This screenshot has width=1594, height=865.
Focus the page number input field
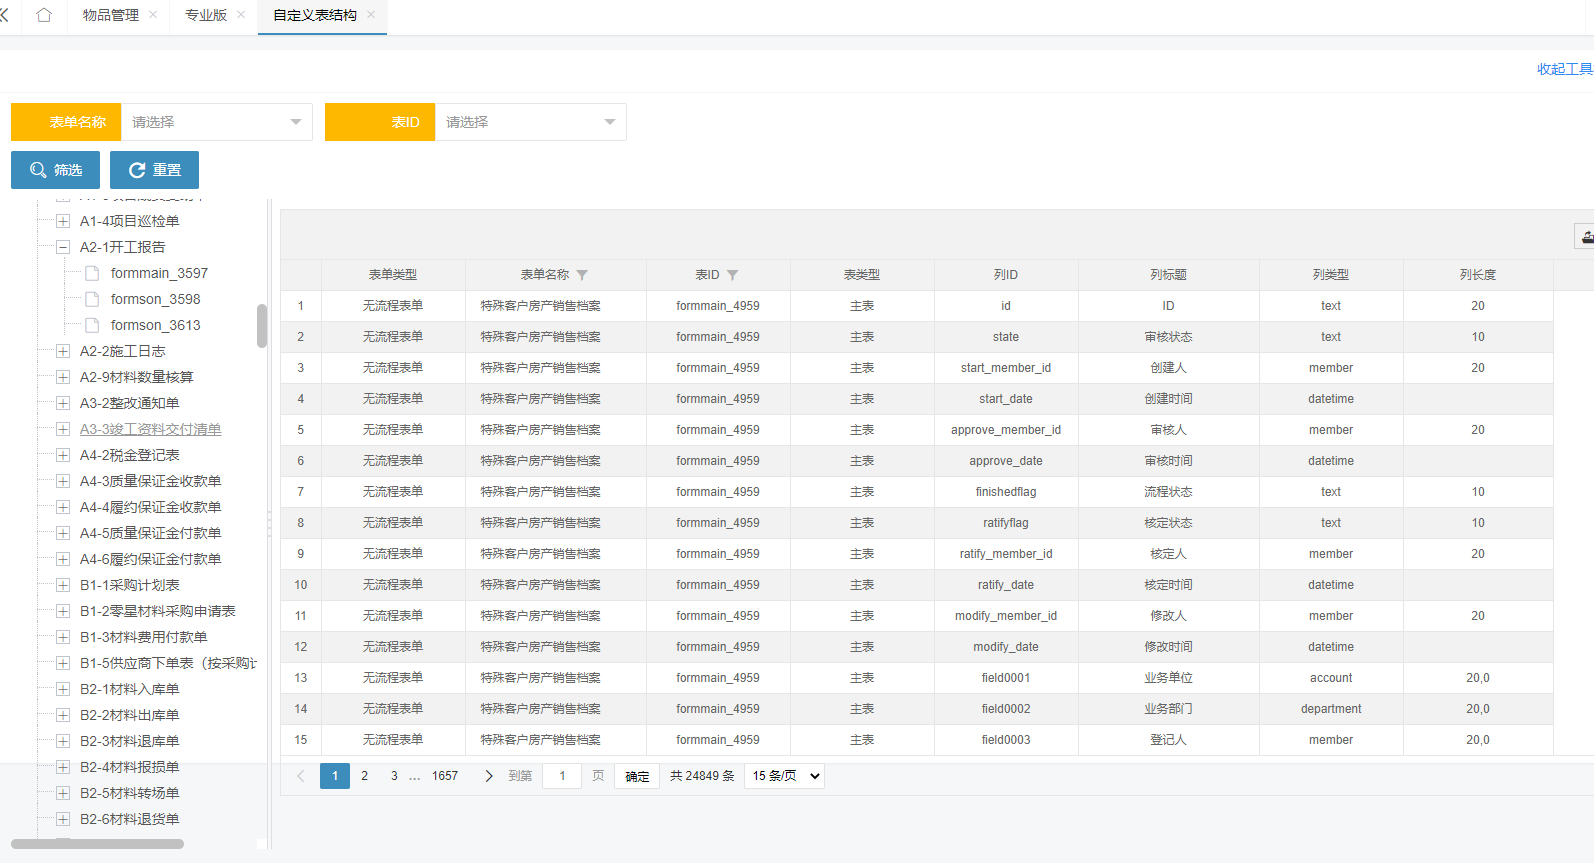(x=562, y=776)
